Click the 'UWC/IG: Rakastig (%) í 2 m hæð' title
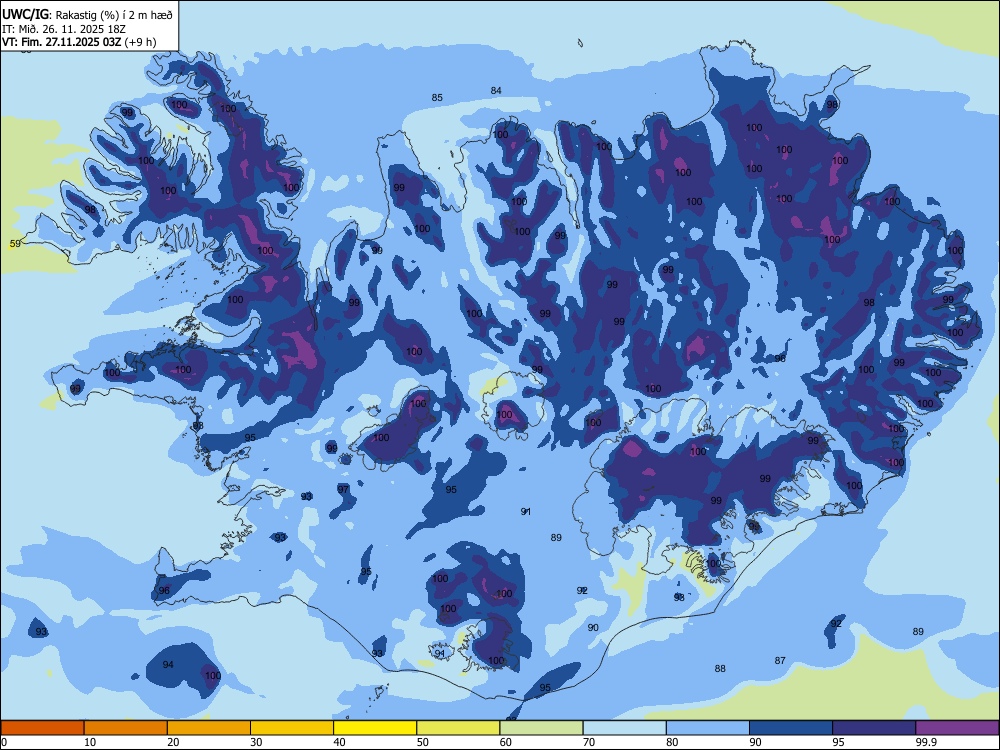 pyautogui.click(x=87, y=15)
